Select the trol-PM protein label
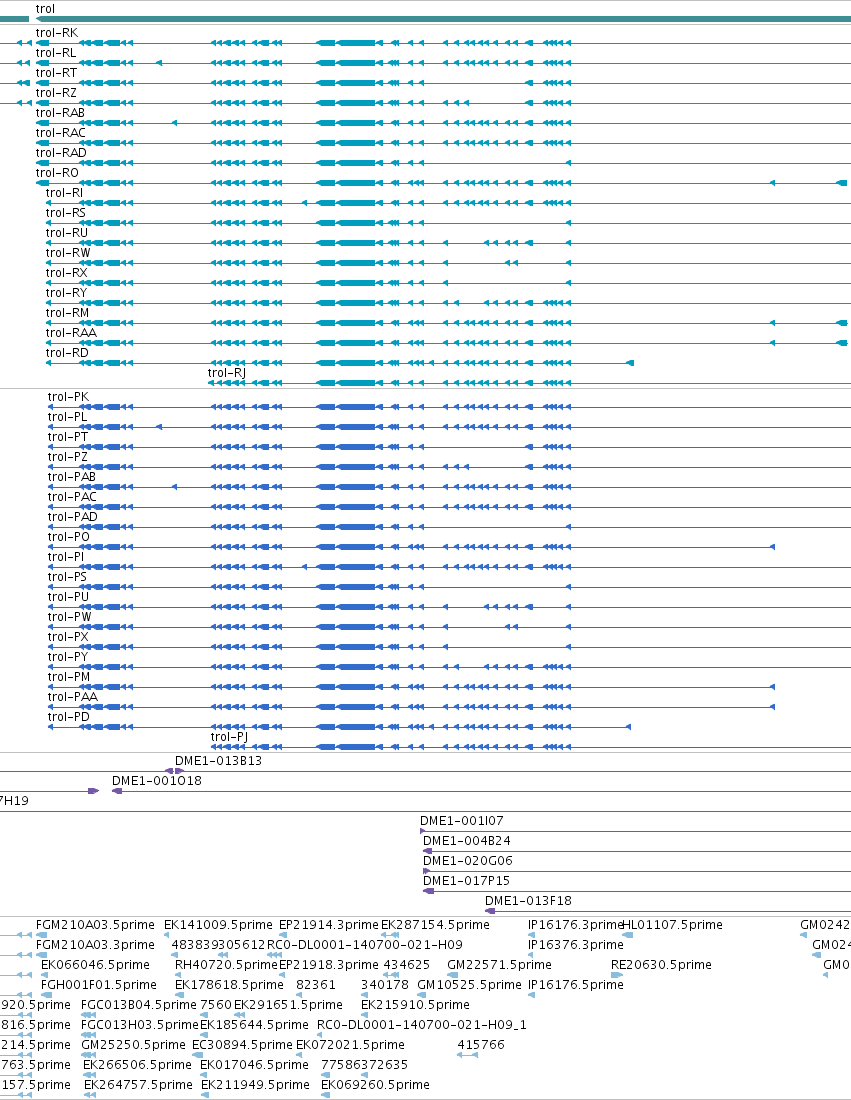 (69, 677)
